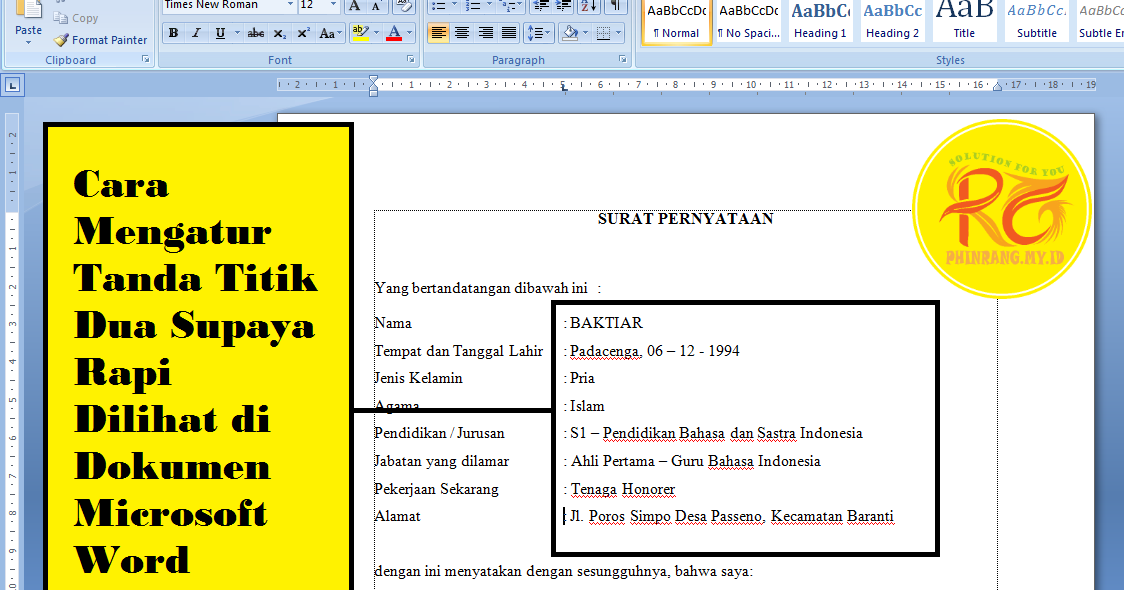The width and height of the screenshot is (1124, 590).
Task: Open the Sort dialog from Paragraph group
Action: [x=590, y=6]
